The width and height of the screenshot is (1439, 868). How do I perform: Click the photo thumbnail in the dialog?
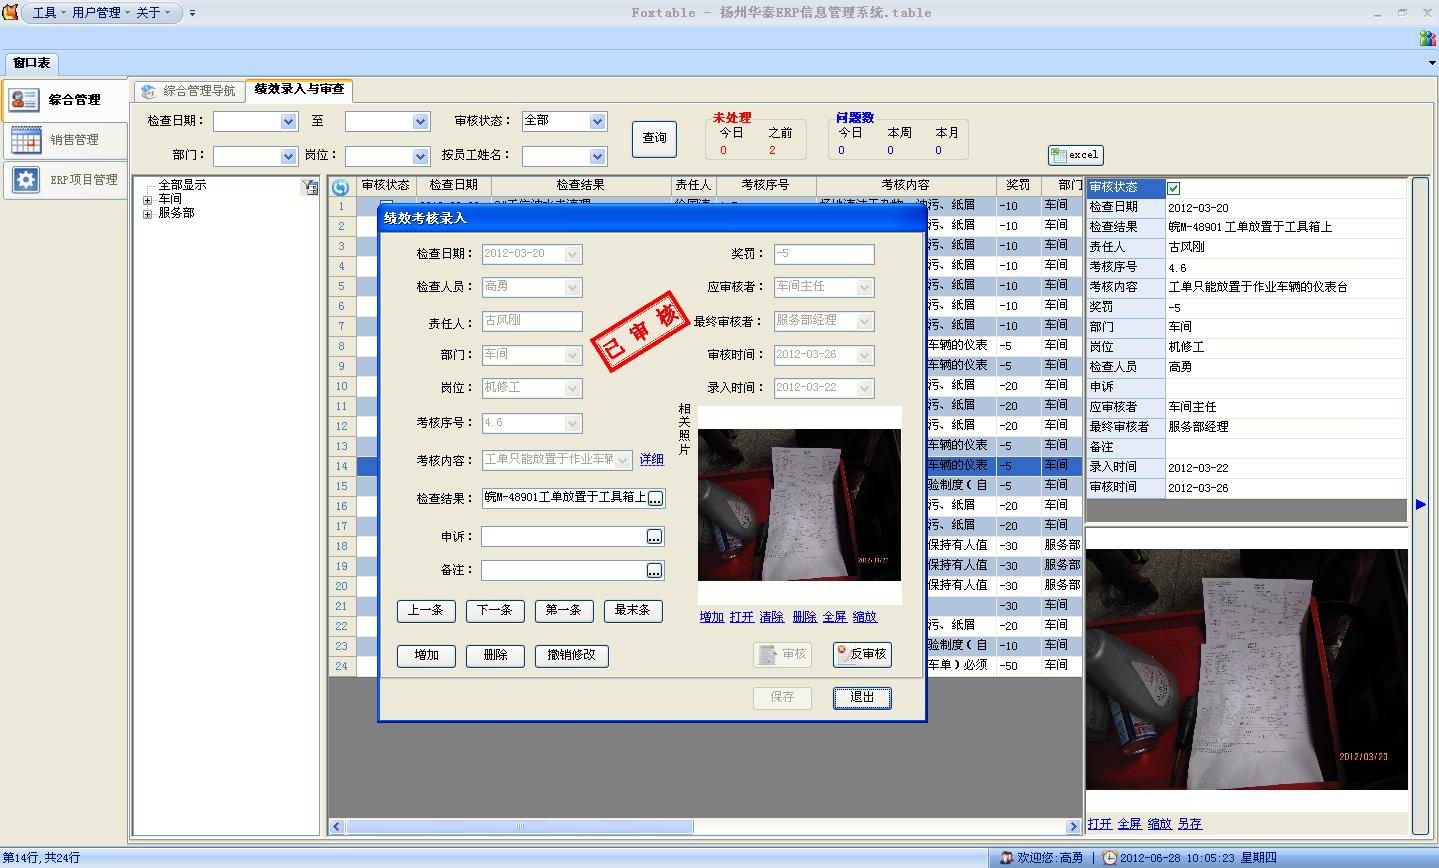pos(799,505)
